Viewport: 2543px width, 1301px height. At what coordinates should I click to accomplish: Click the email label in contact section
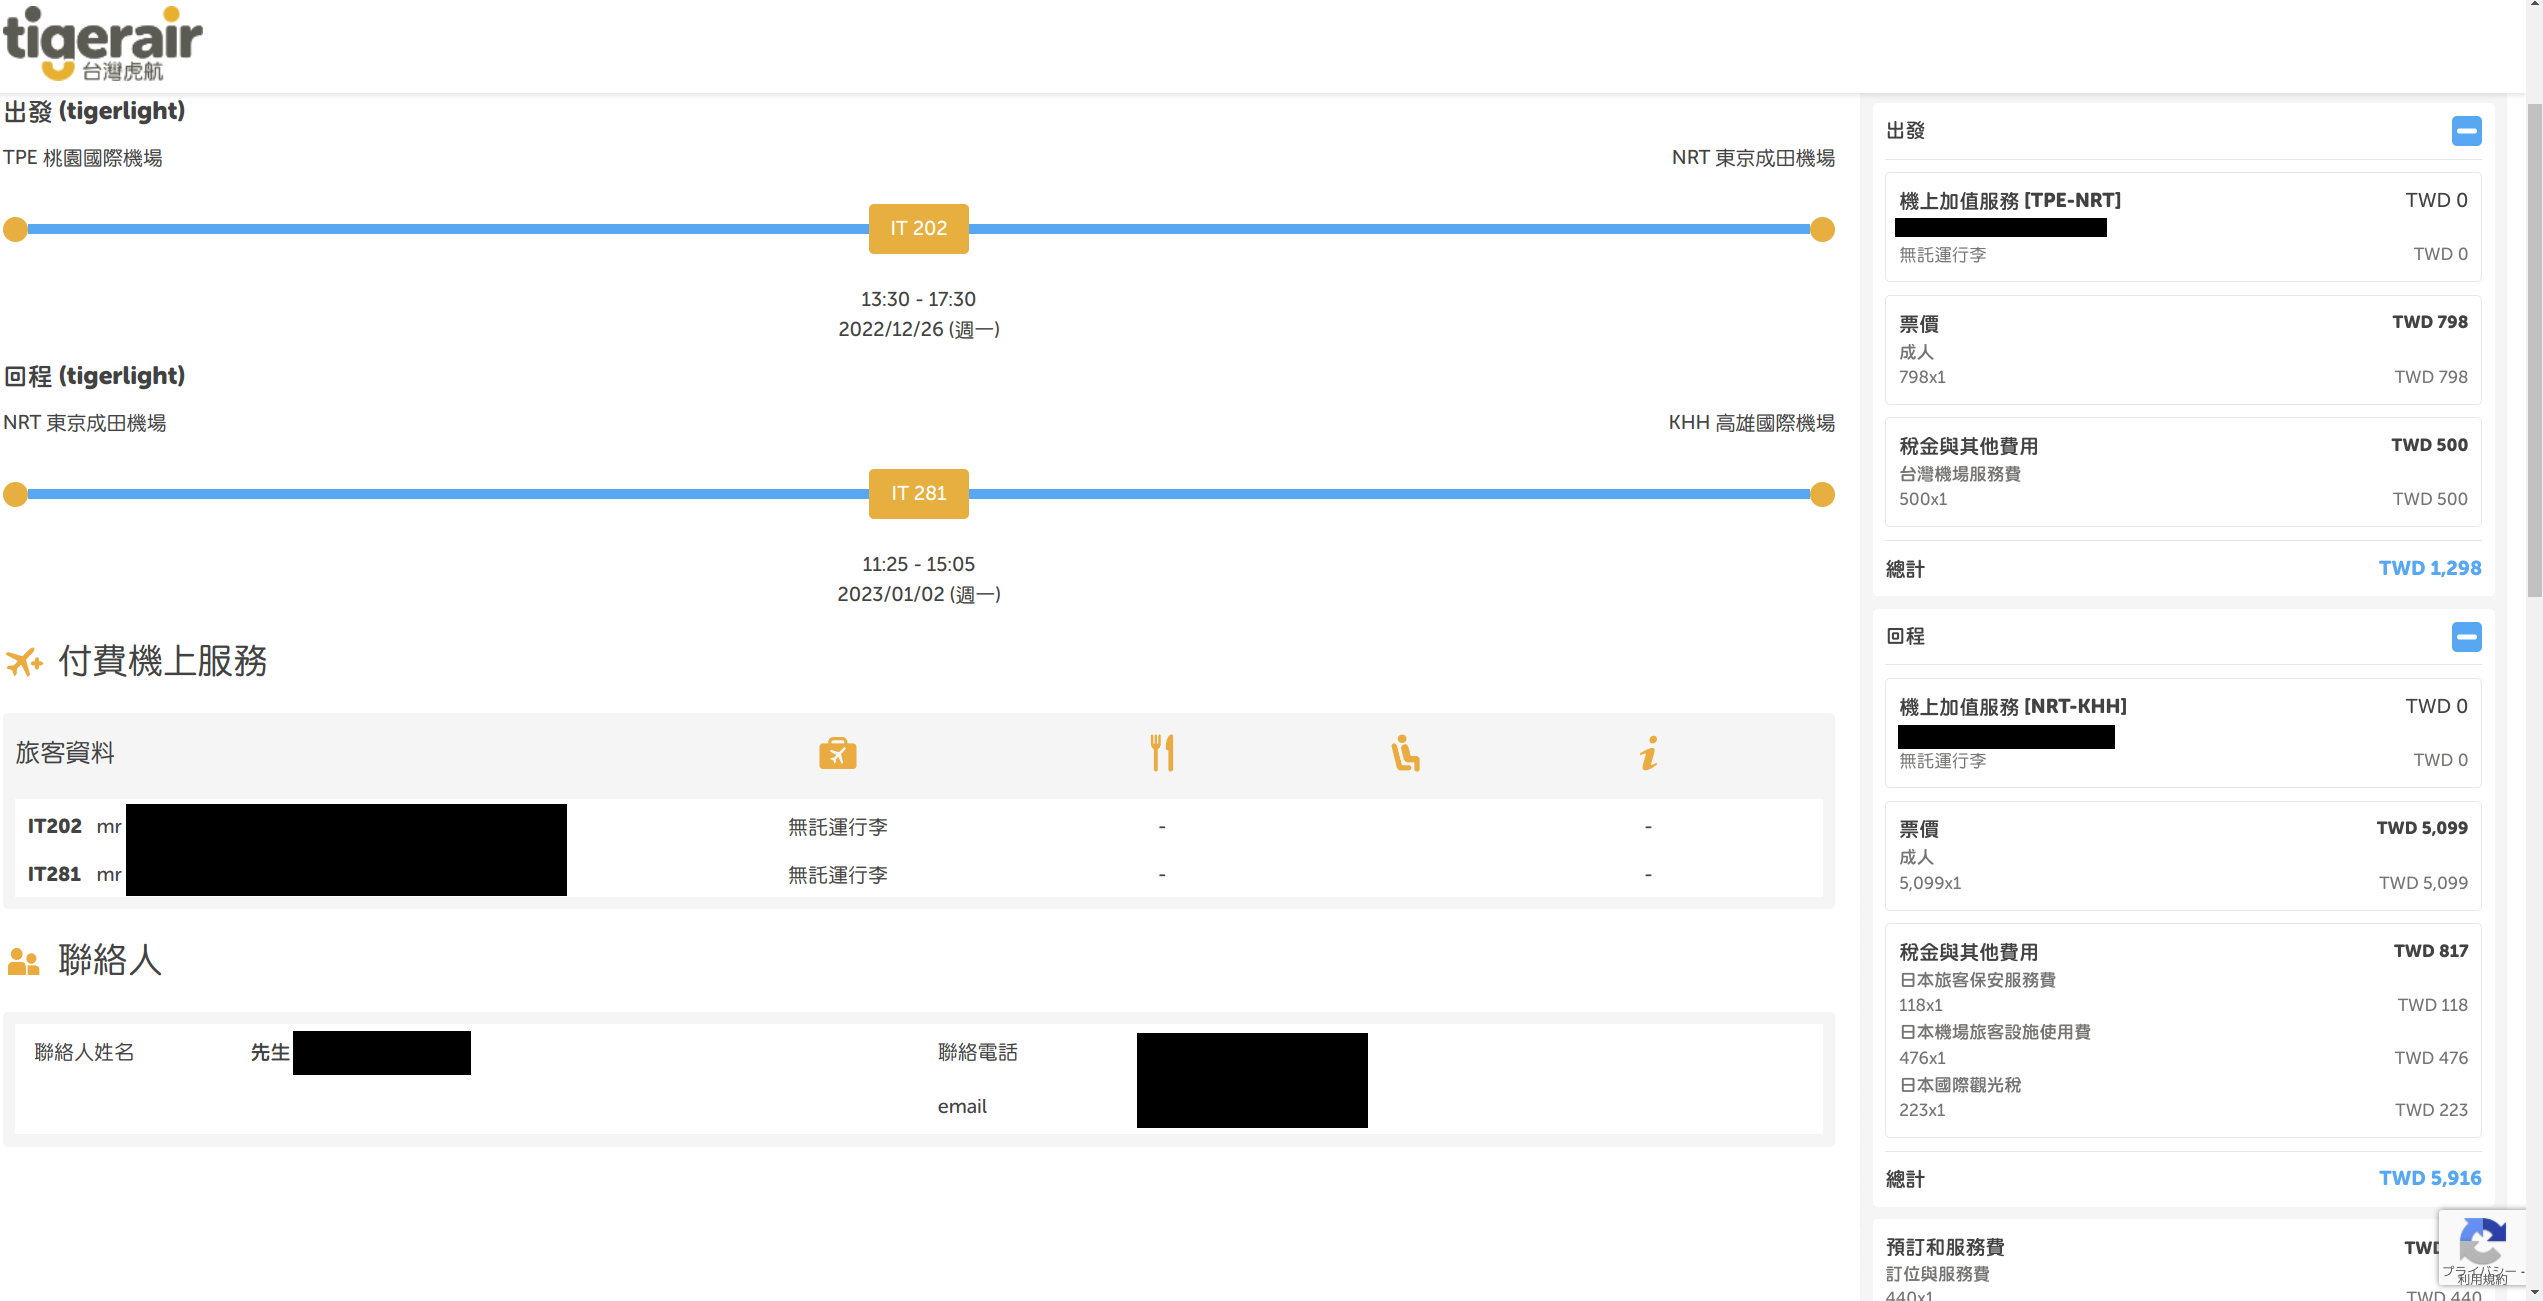pyautogui.click(x=962, y=1106)
